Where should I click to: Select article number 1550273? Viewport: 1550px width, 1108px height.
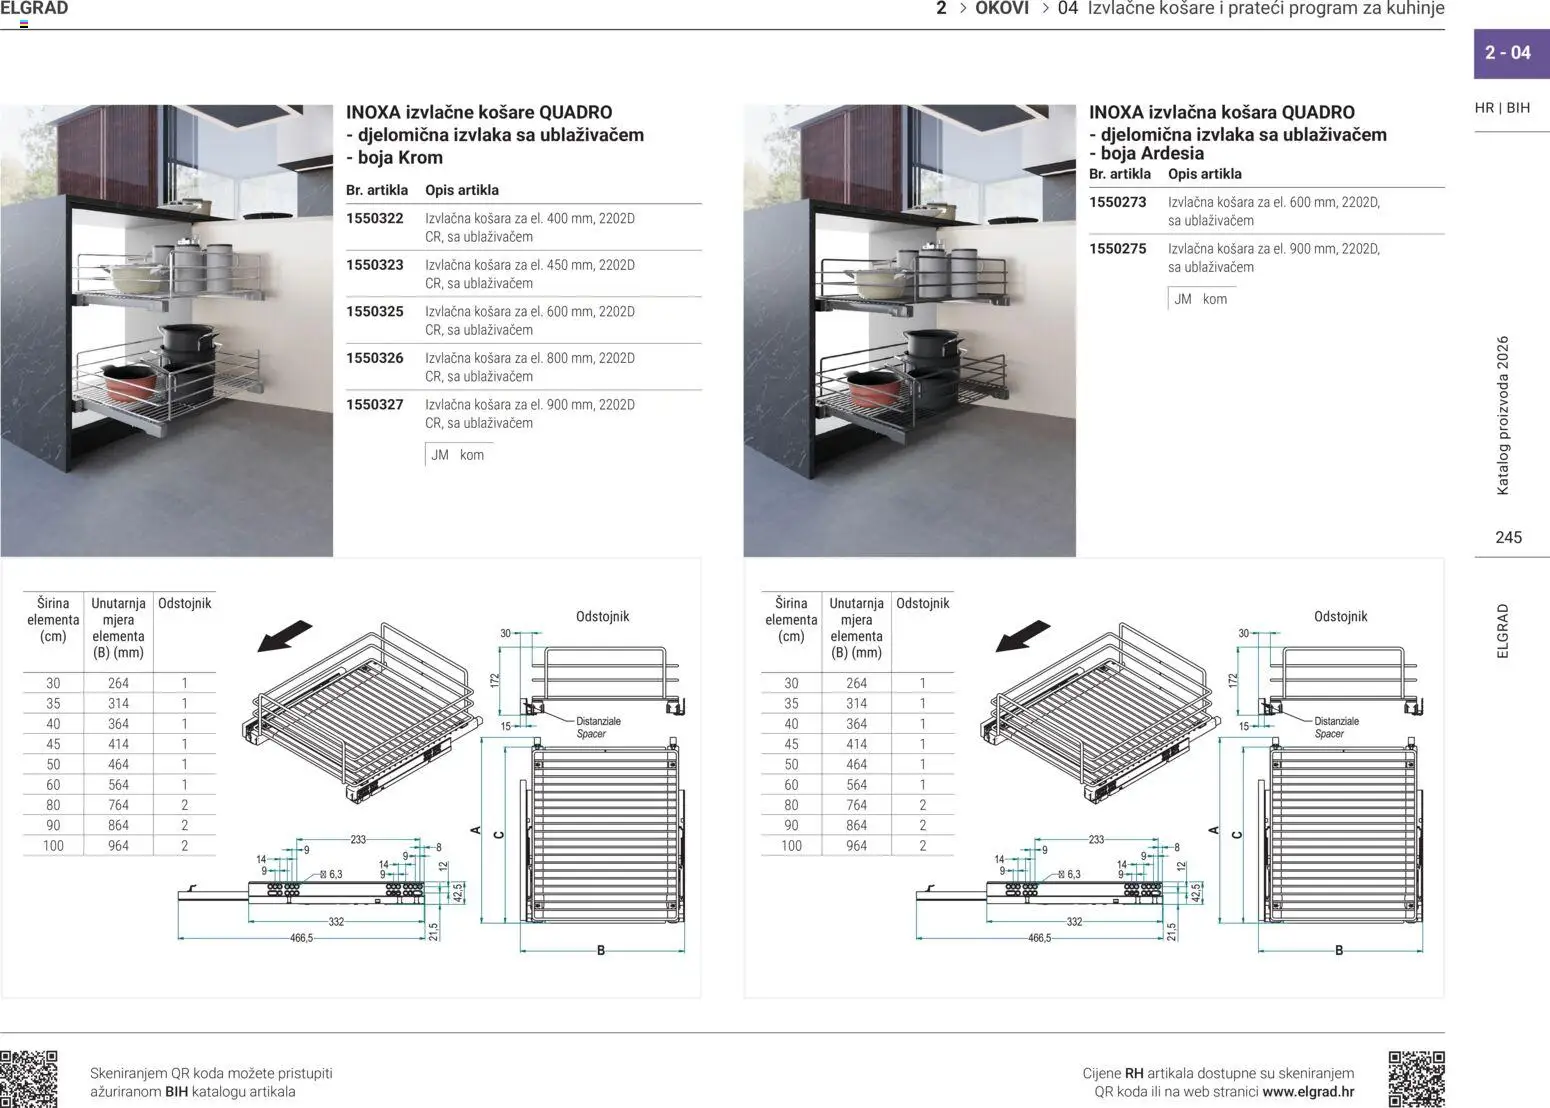pyautogui.click(x=1118, y=202)
